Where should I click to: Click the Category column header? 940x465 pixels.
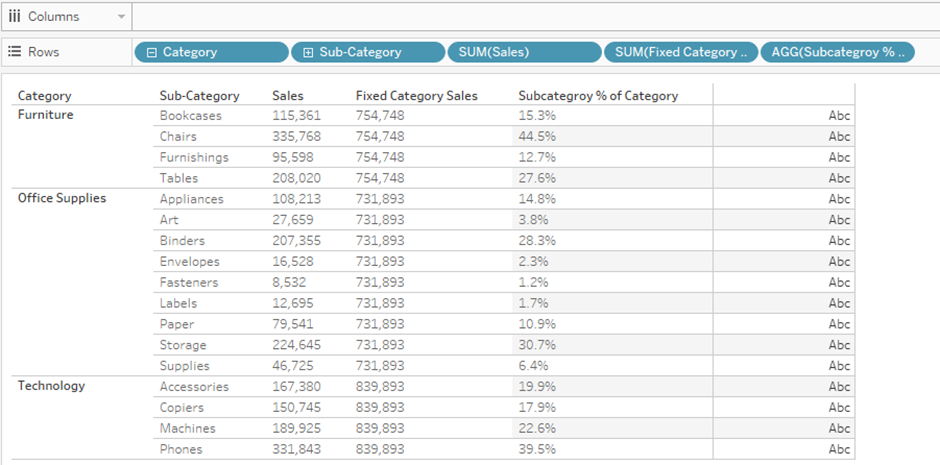click(x=45, y=96)
